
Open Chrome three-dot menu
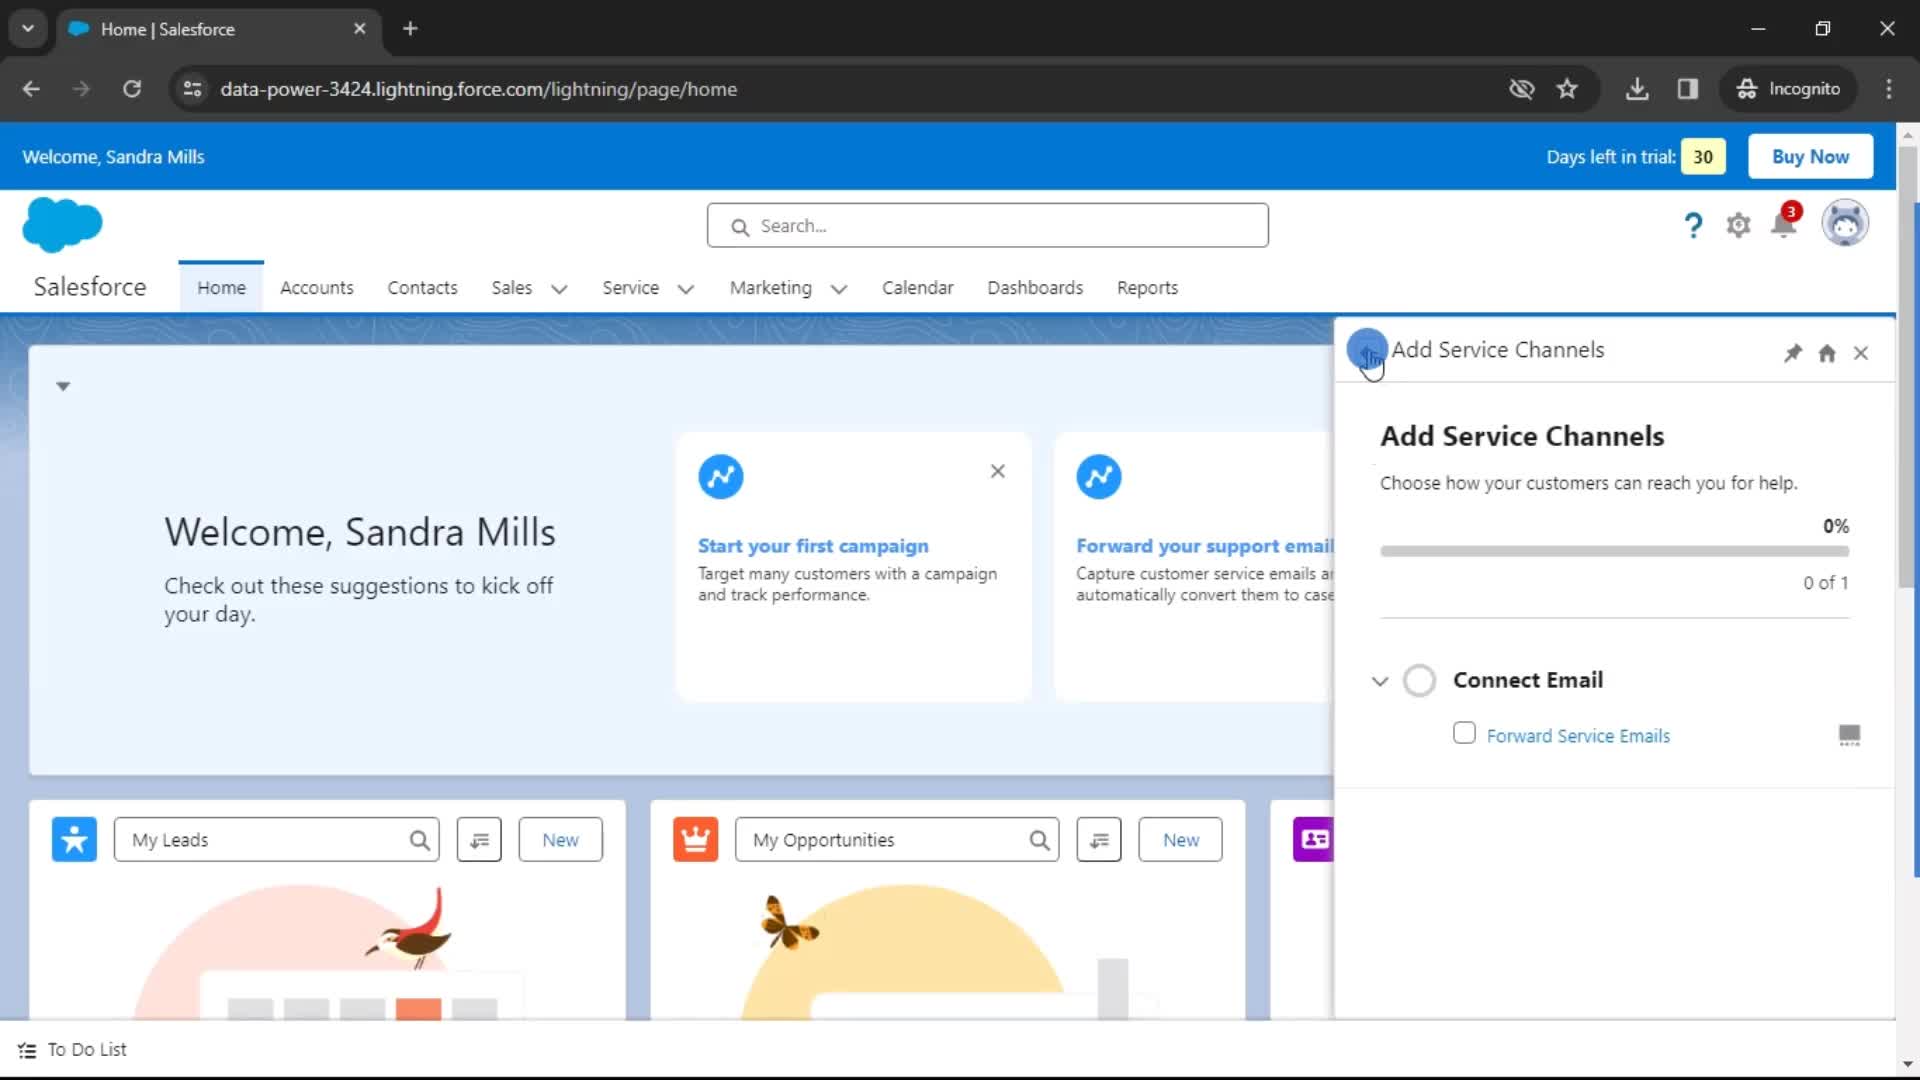(x=1889, y=89)
